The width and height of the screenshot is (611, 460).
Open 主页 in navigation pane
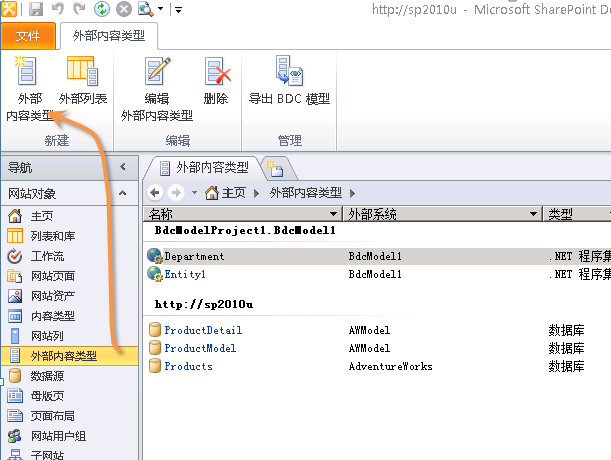pyautogui.click(x=42, y=216)
